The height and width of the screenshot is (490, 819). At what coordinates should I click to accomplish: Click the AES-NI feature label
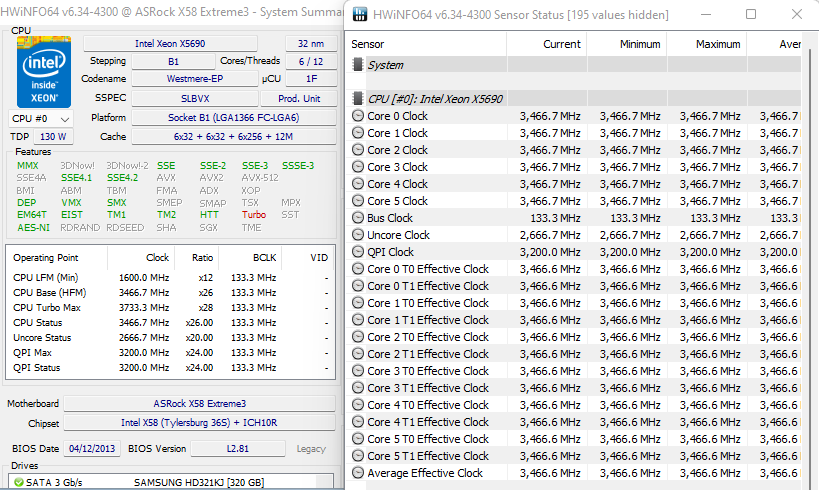coord(33,228)
